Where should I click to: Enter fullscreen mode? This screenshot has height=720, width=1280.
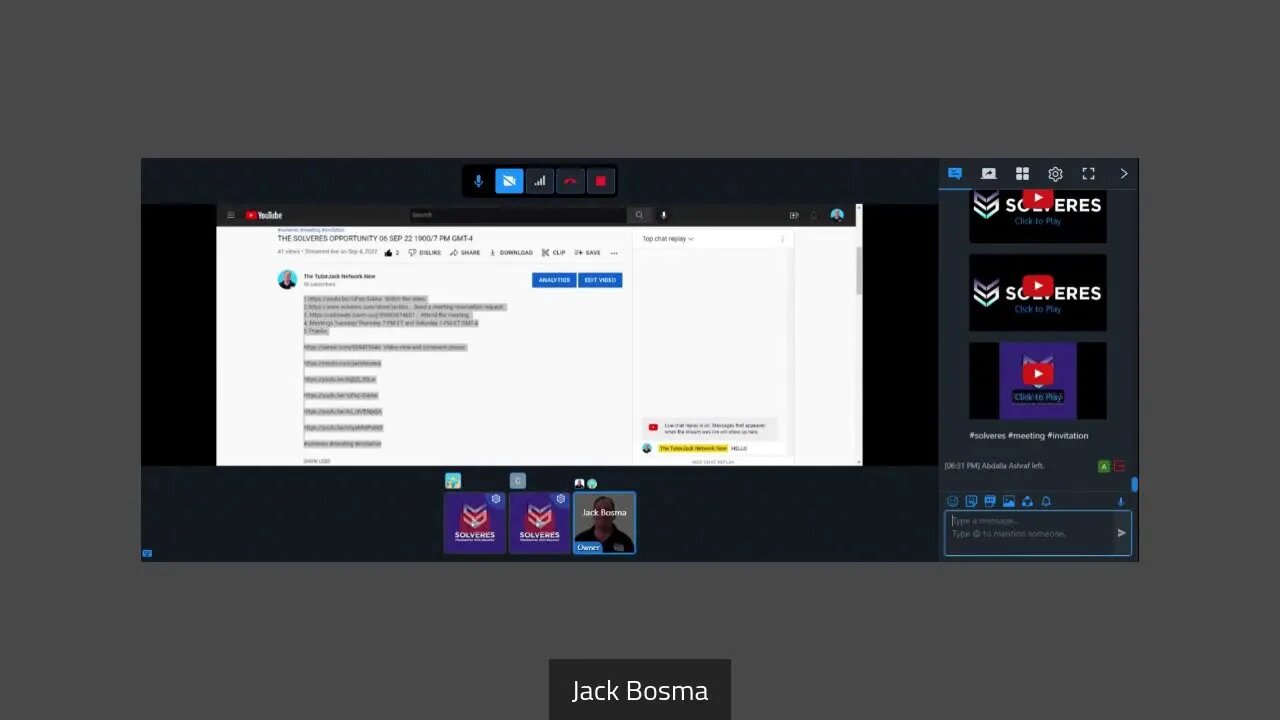pos(1089,174)
